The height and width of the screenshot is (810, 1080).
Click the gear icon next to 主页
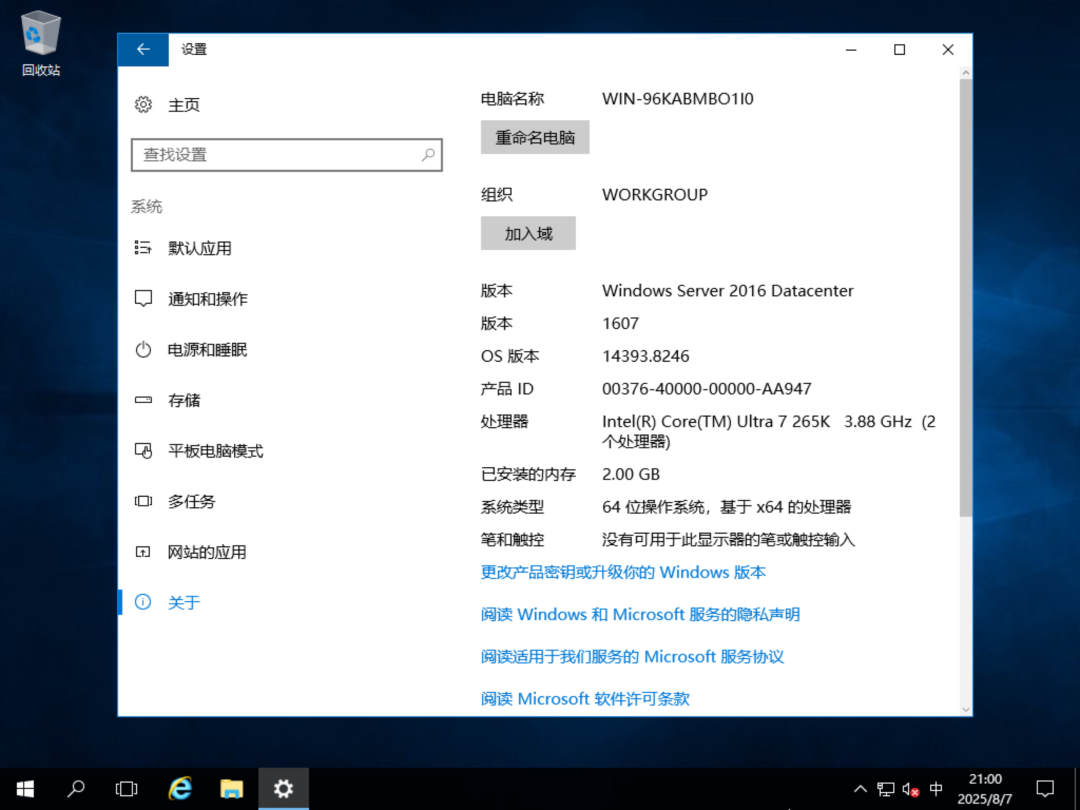click(x=143, y=105)
